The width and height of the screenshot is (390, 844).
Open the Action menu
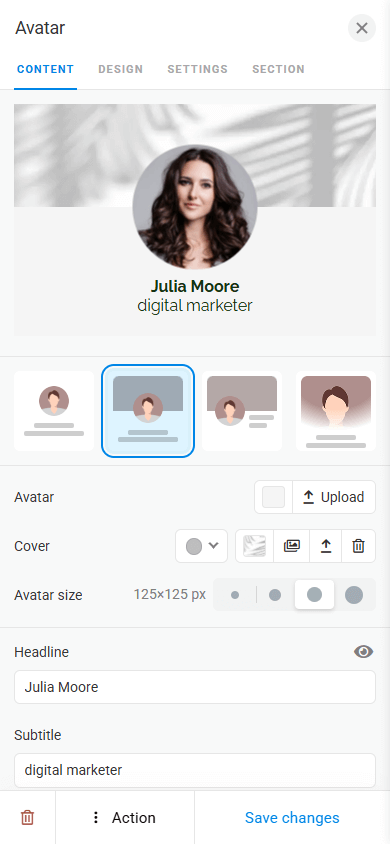click(125, 818)
